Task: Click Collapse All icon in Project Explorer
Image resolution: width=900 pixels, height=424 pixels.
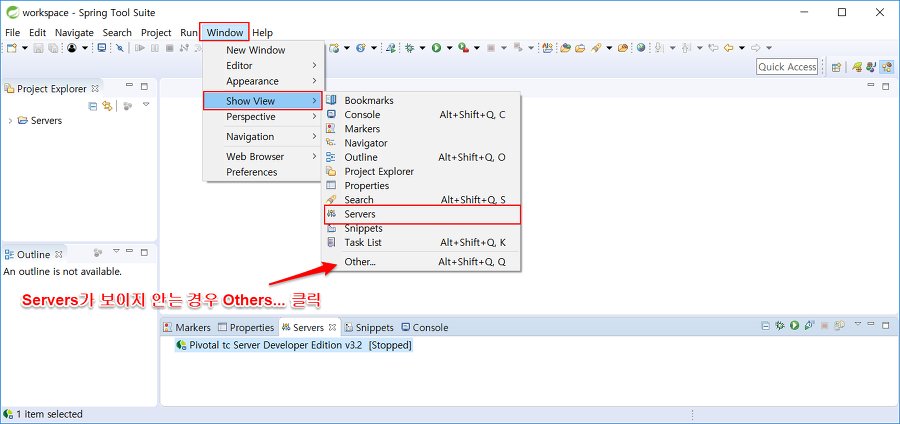Action: point(92,106)
